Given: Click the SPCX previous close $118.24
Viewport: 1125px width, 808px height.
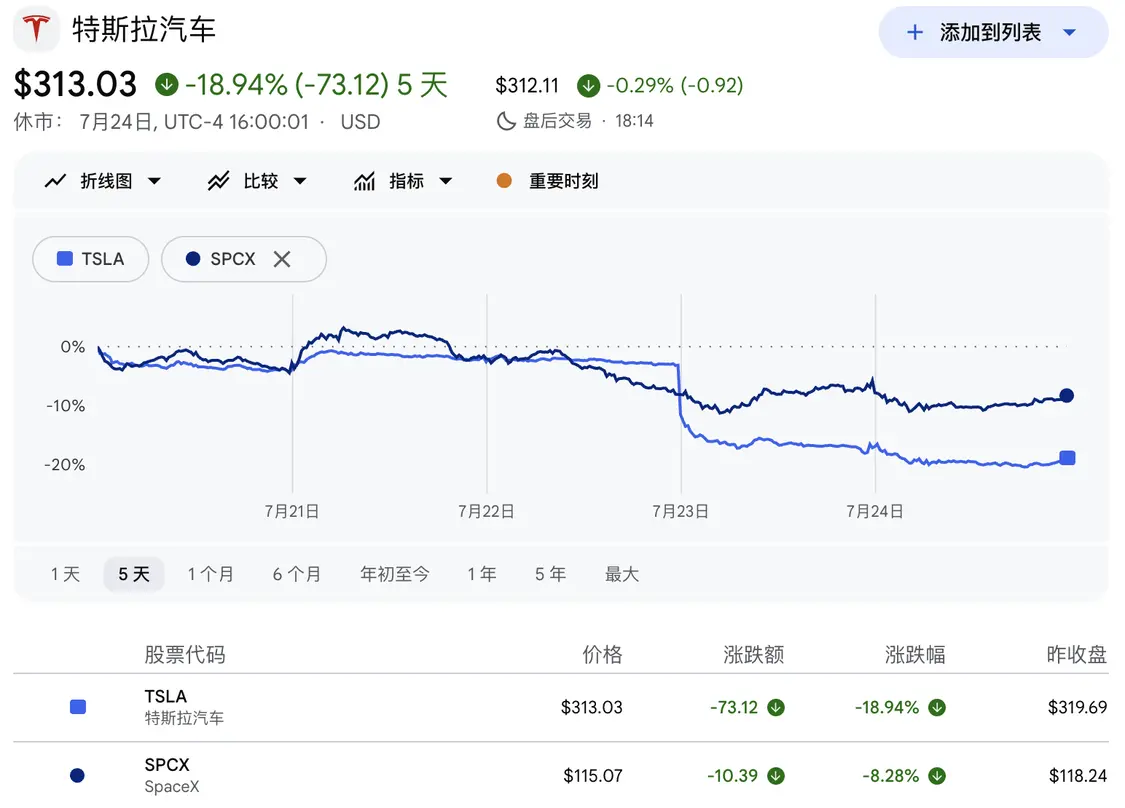Looking at the screenshot, I should (x=1078, y=776).
